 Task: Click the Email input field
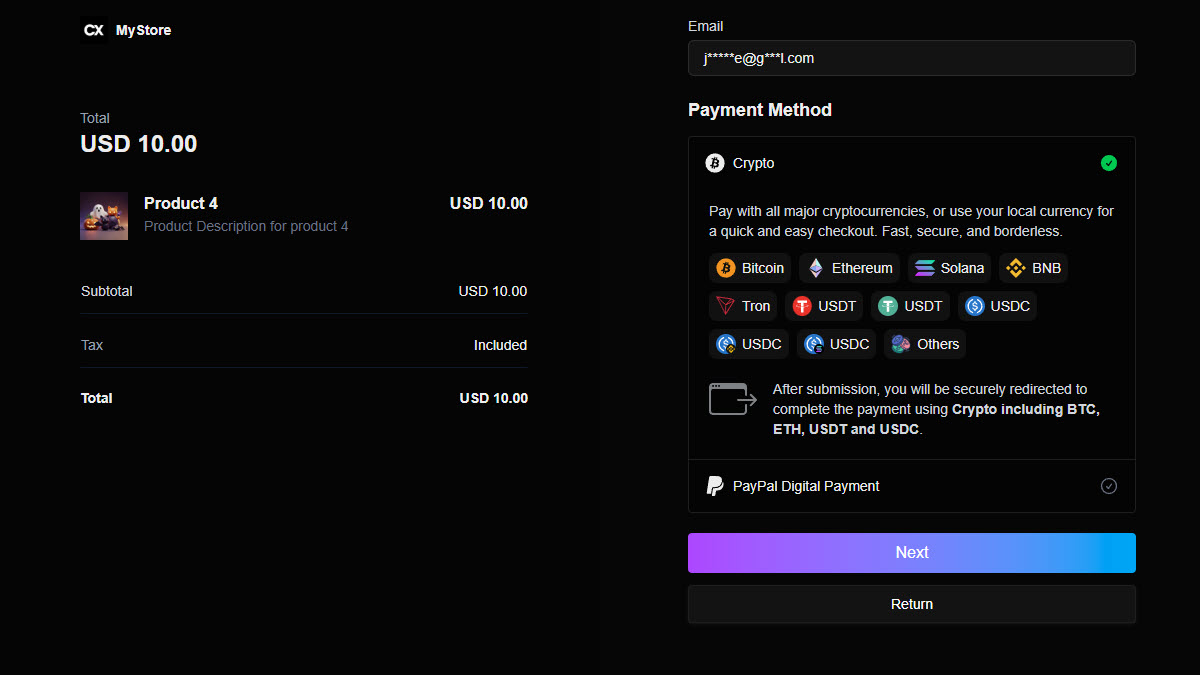[x=911, y=58]
